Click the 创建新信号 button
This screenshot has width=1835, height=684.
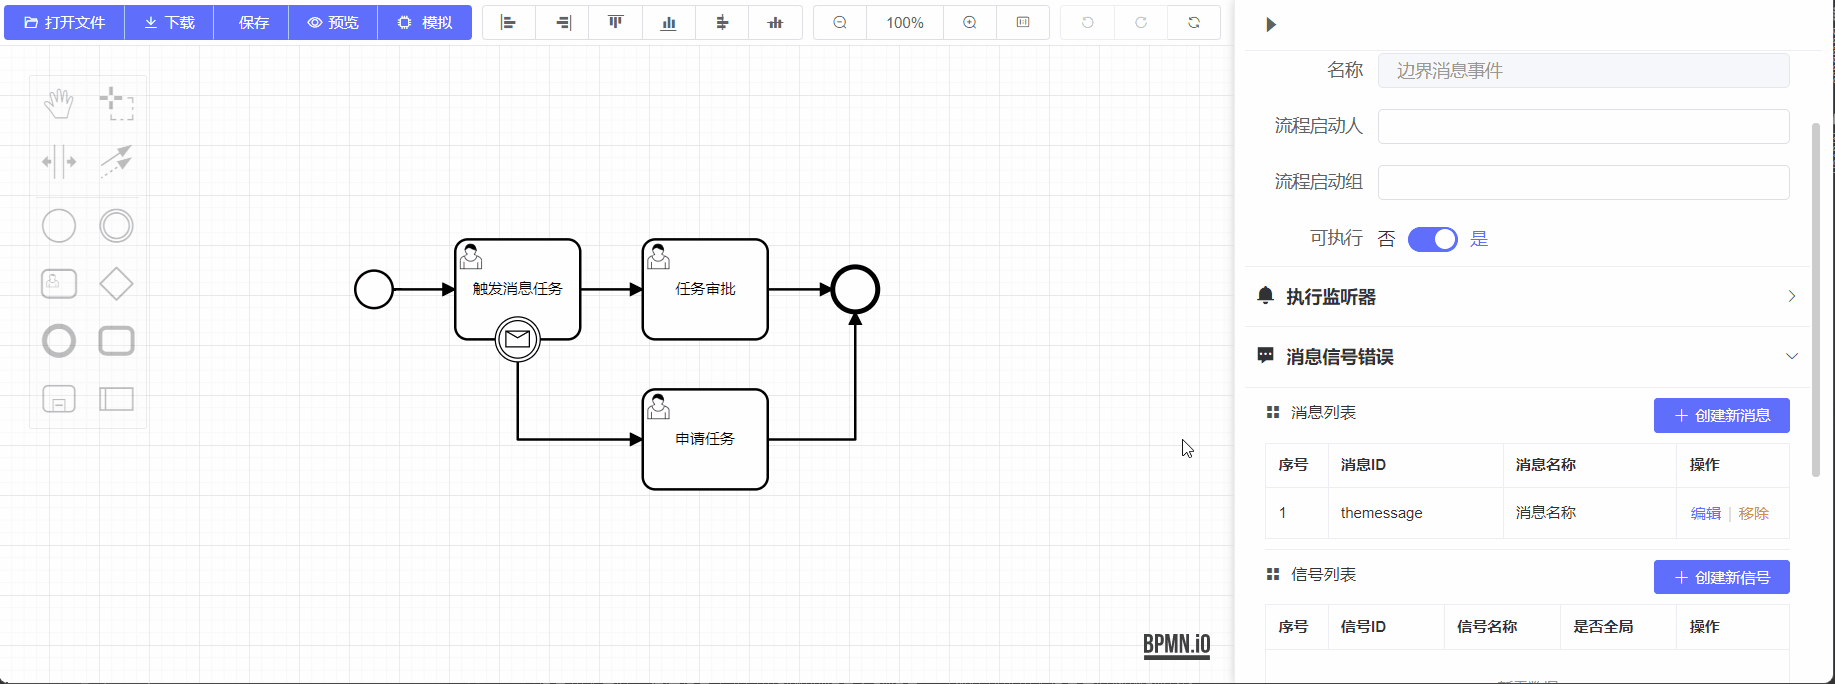(x=1721, y=578)
